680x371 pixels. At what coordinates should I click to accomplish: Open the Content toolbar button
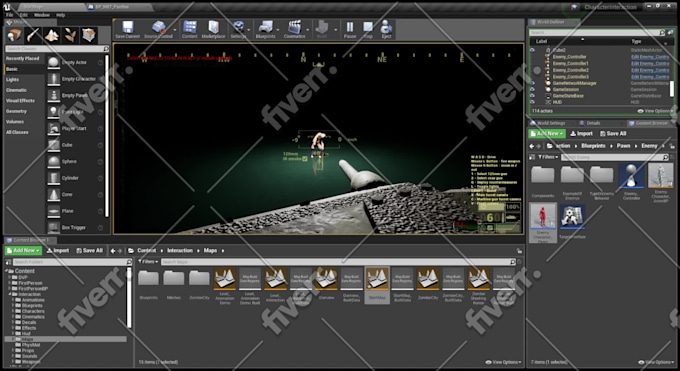(190, 30)
